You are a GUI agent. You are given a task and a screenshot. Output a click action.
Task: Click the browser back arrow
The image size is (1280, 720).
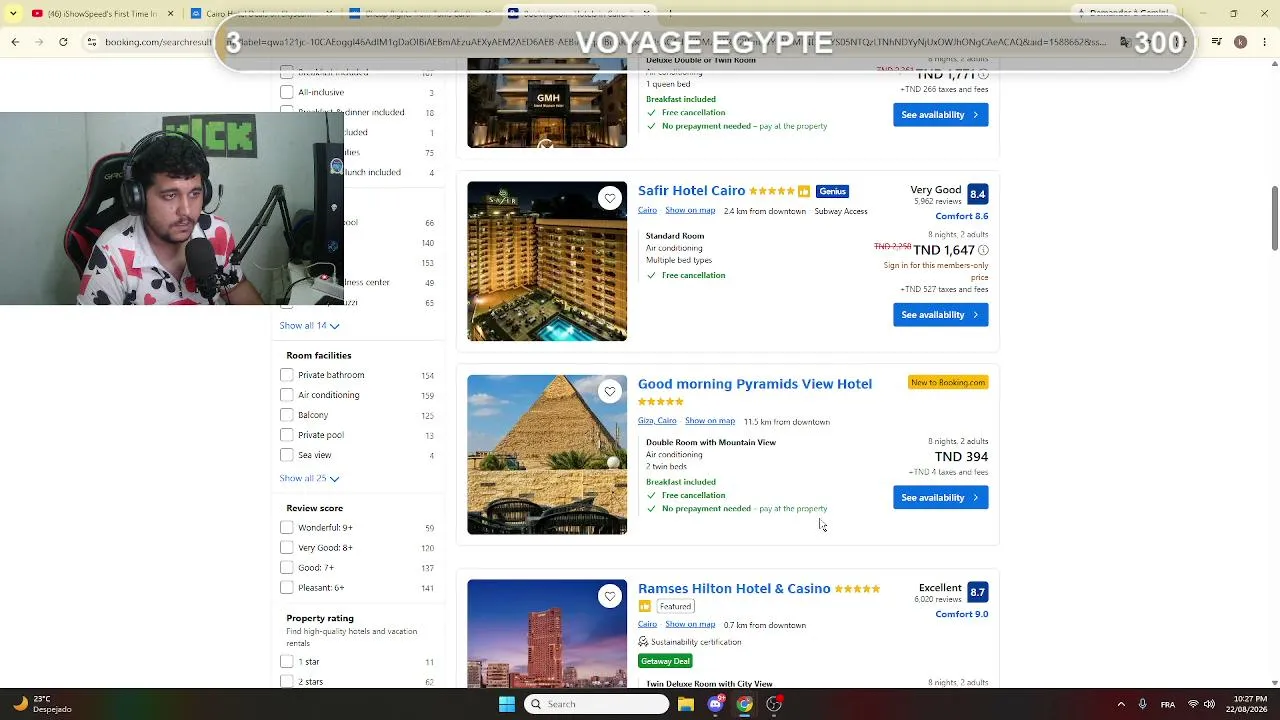pos(15,42)
